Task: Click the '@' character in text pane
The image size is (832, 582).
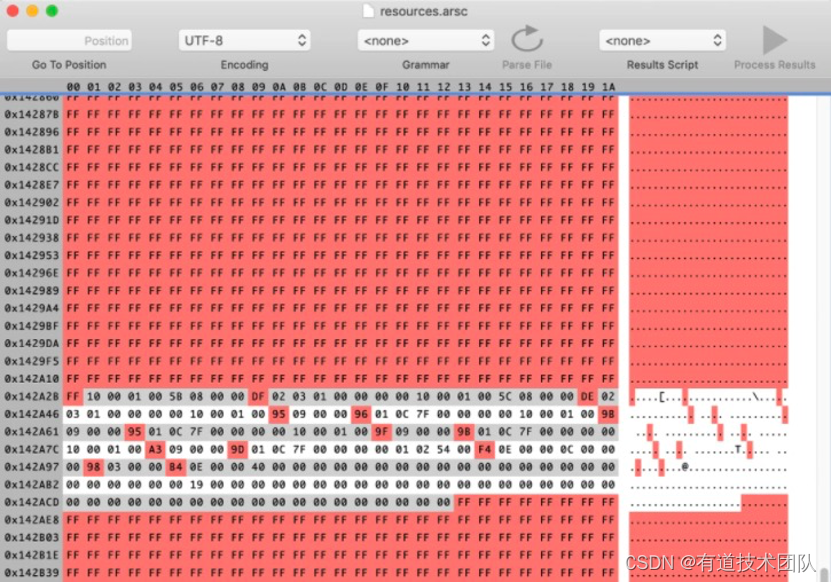Action: pos(685,467)
